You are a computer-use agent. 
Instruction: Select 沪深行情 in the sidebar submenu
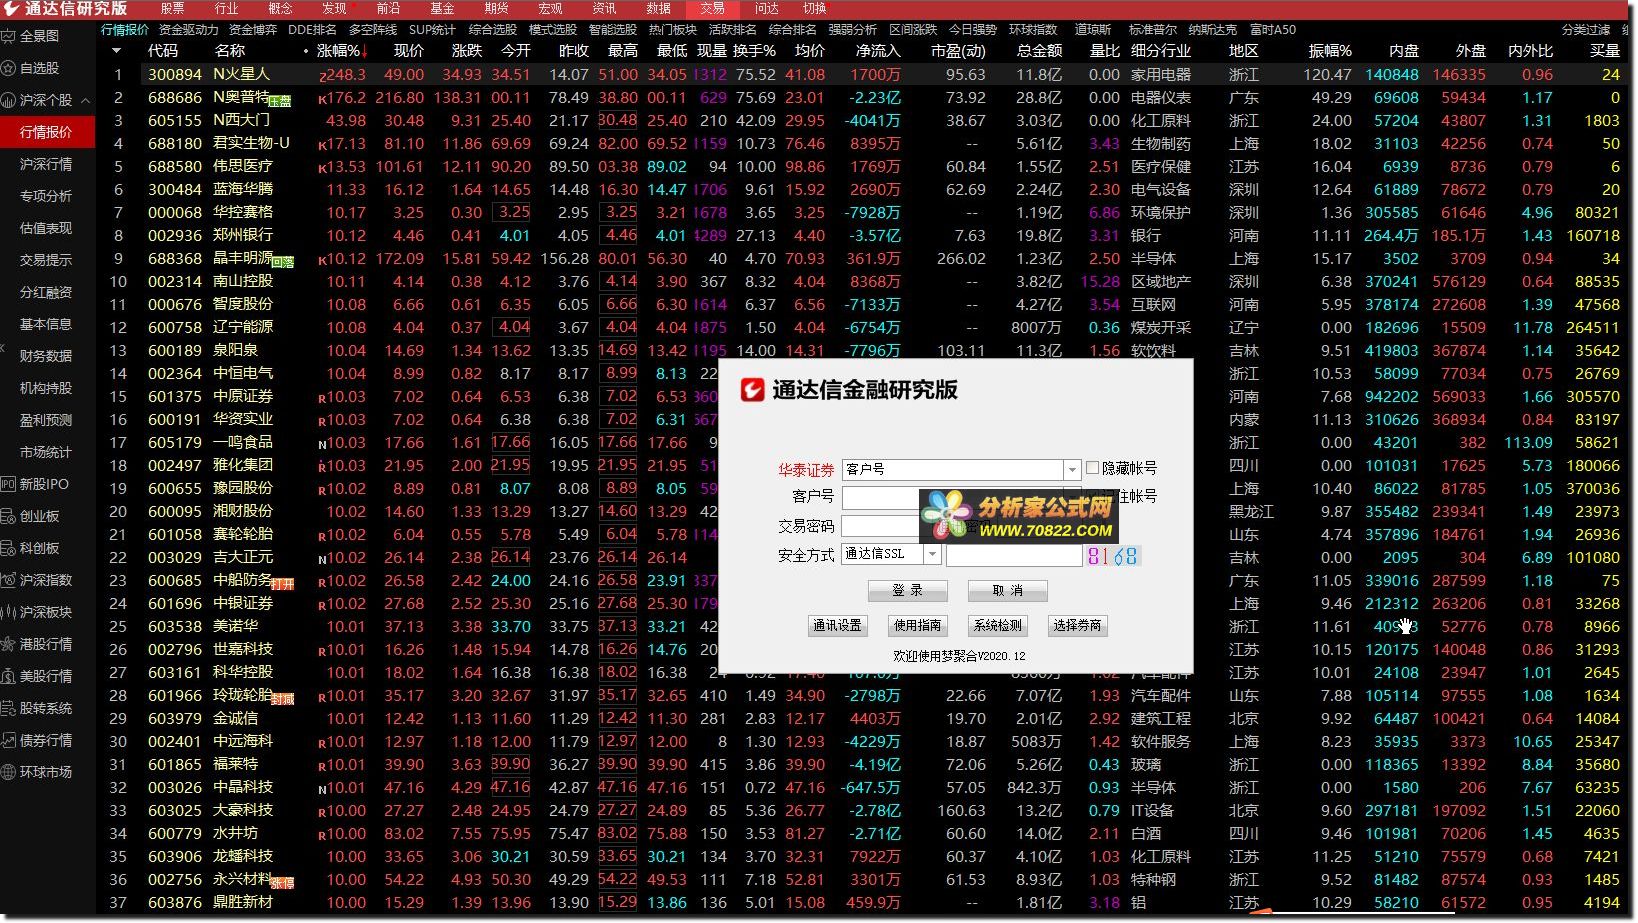click(x=46, y=164)
